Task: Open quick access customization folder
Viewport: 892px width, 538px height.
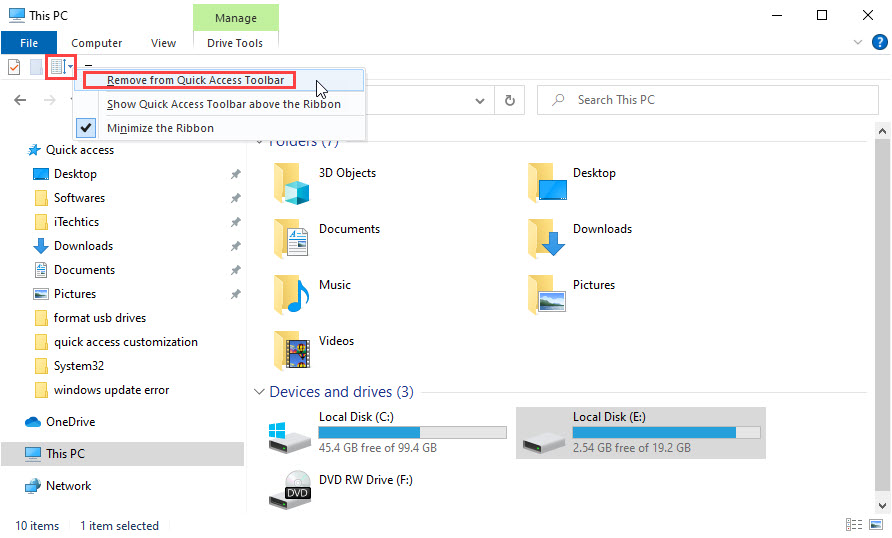Action: [125, 342]
